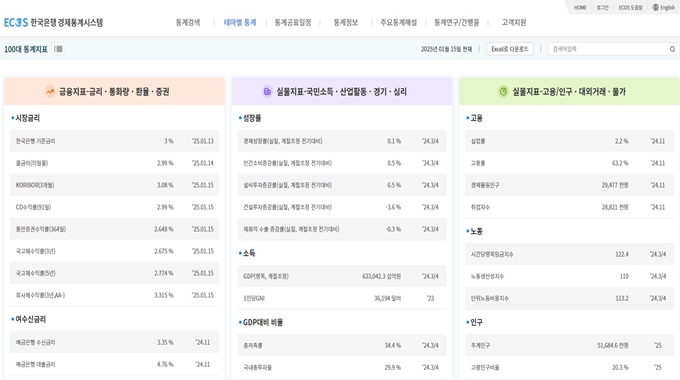This screenshot has width=680, height=380.
Task: Click the 20.3 % value
Action: 620,367
